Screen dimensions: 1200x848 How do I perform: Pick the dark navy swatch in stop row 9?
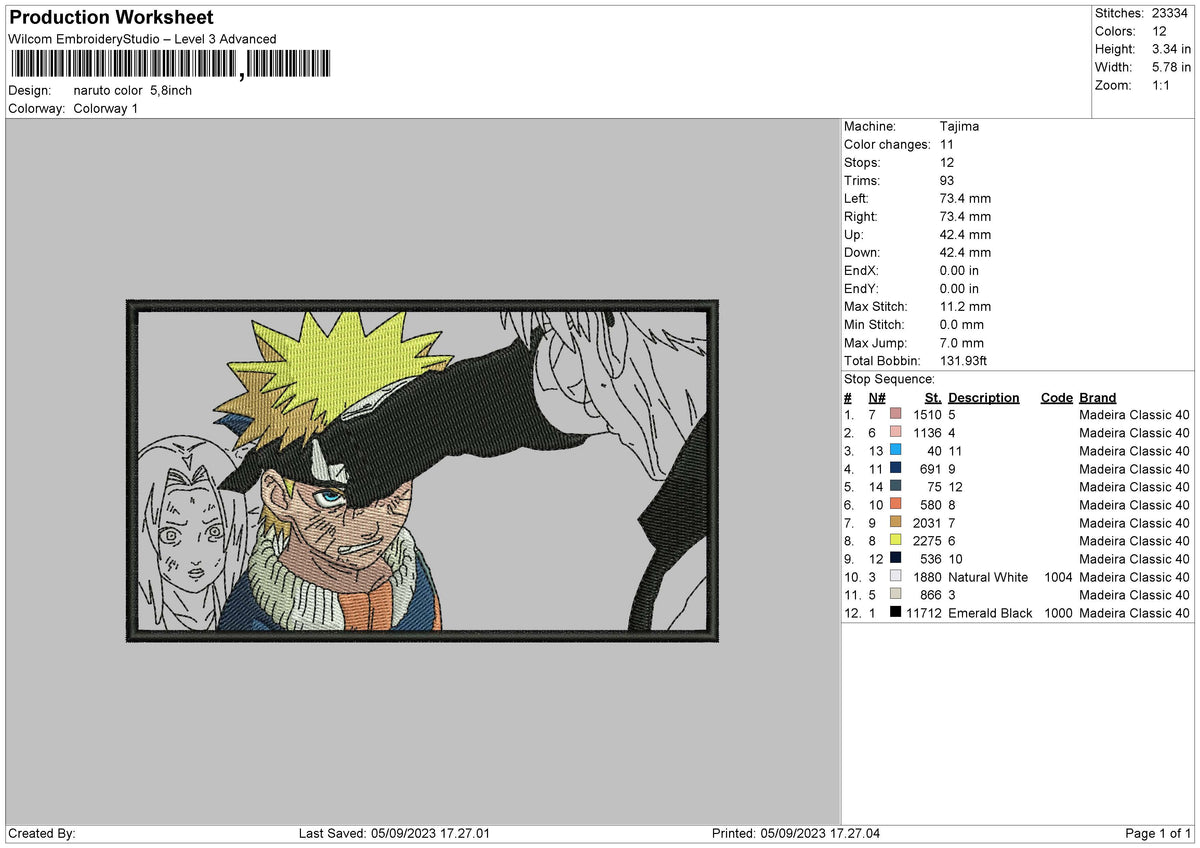(895, 559)
